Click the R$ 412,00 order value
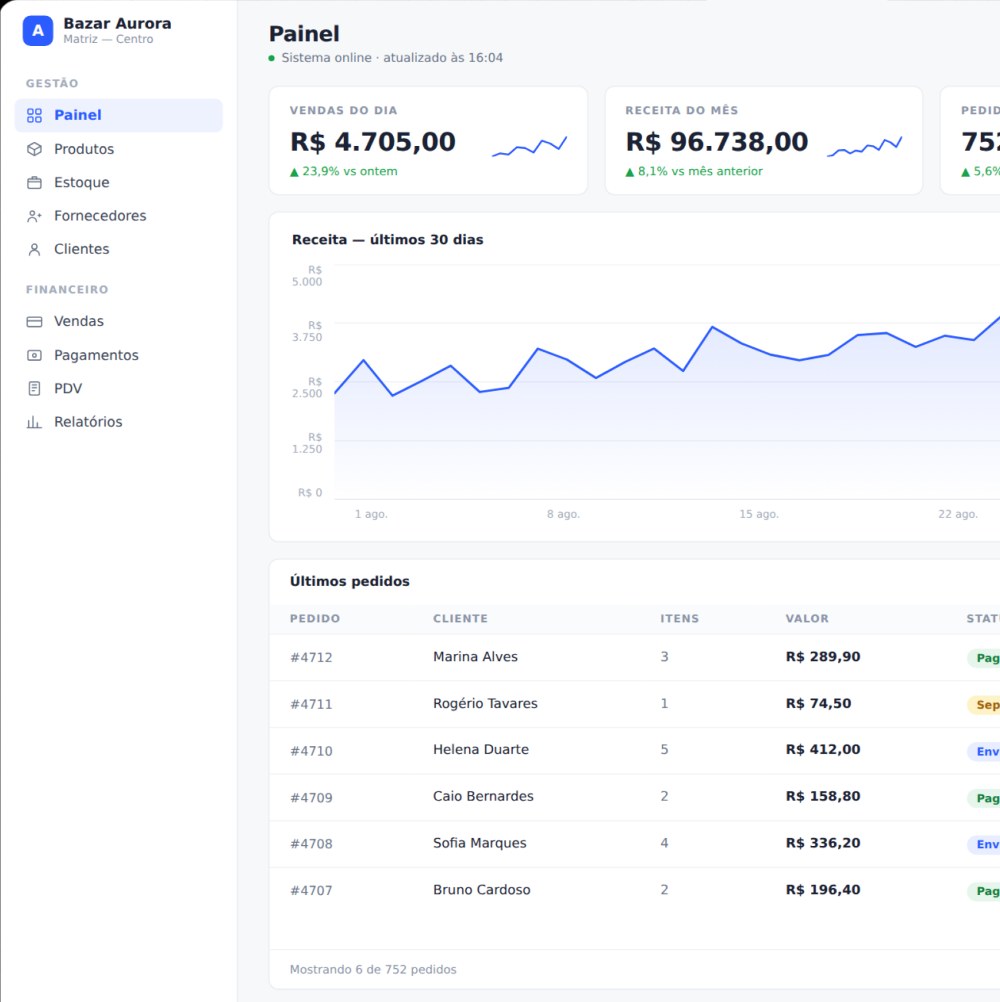 [x=822, y=750]
